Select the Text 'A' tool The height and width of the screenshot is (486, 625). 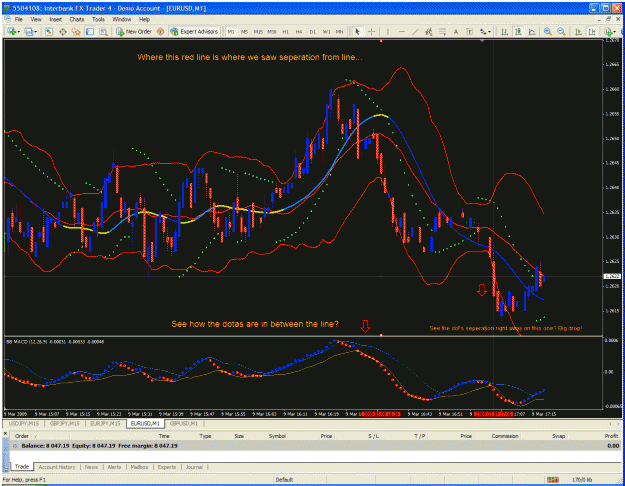click(456, 31)
